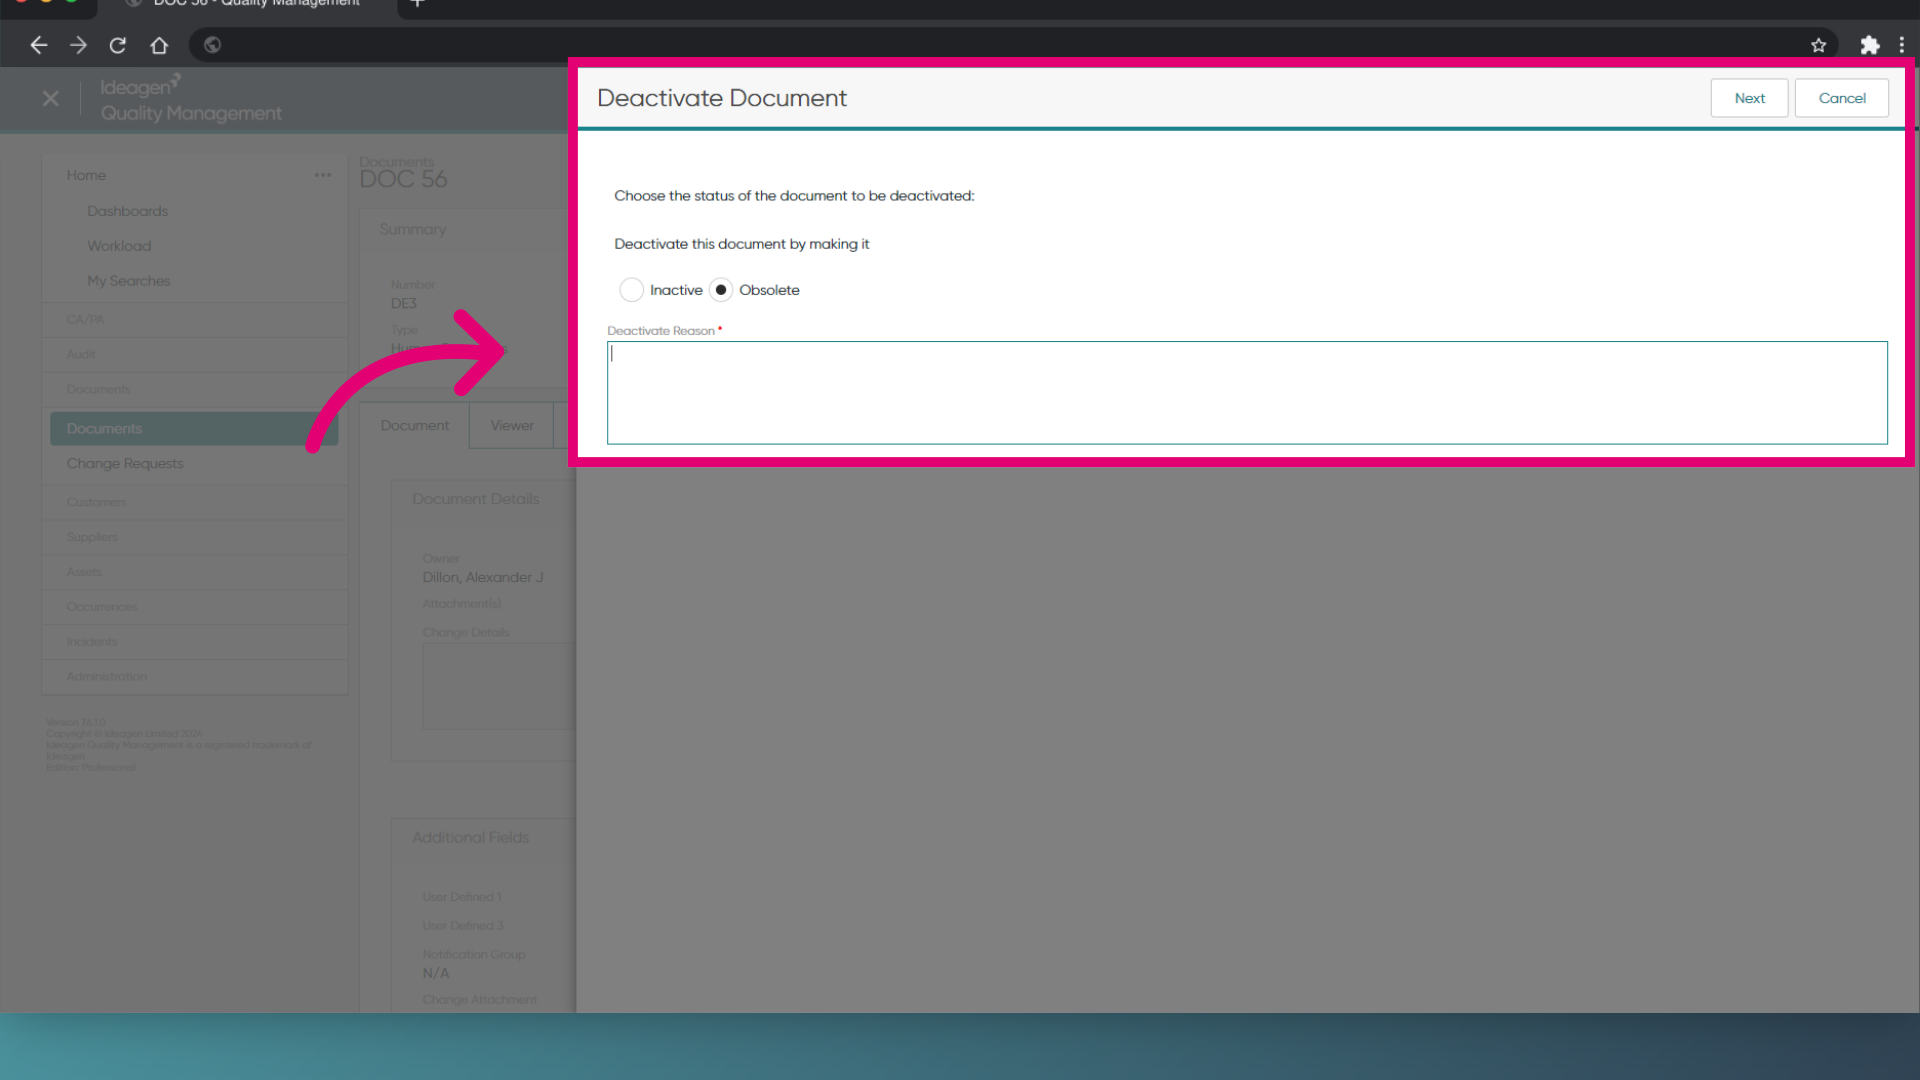The width and height of the screenshot is (1920, 1080).
Task: Click the Ideagen Quality Management logo
Action: click(x=190, y=99)
